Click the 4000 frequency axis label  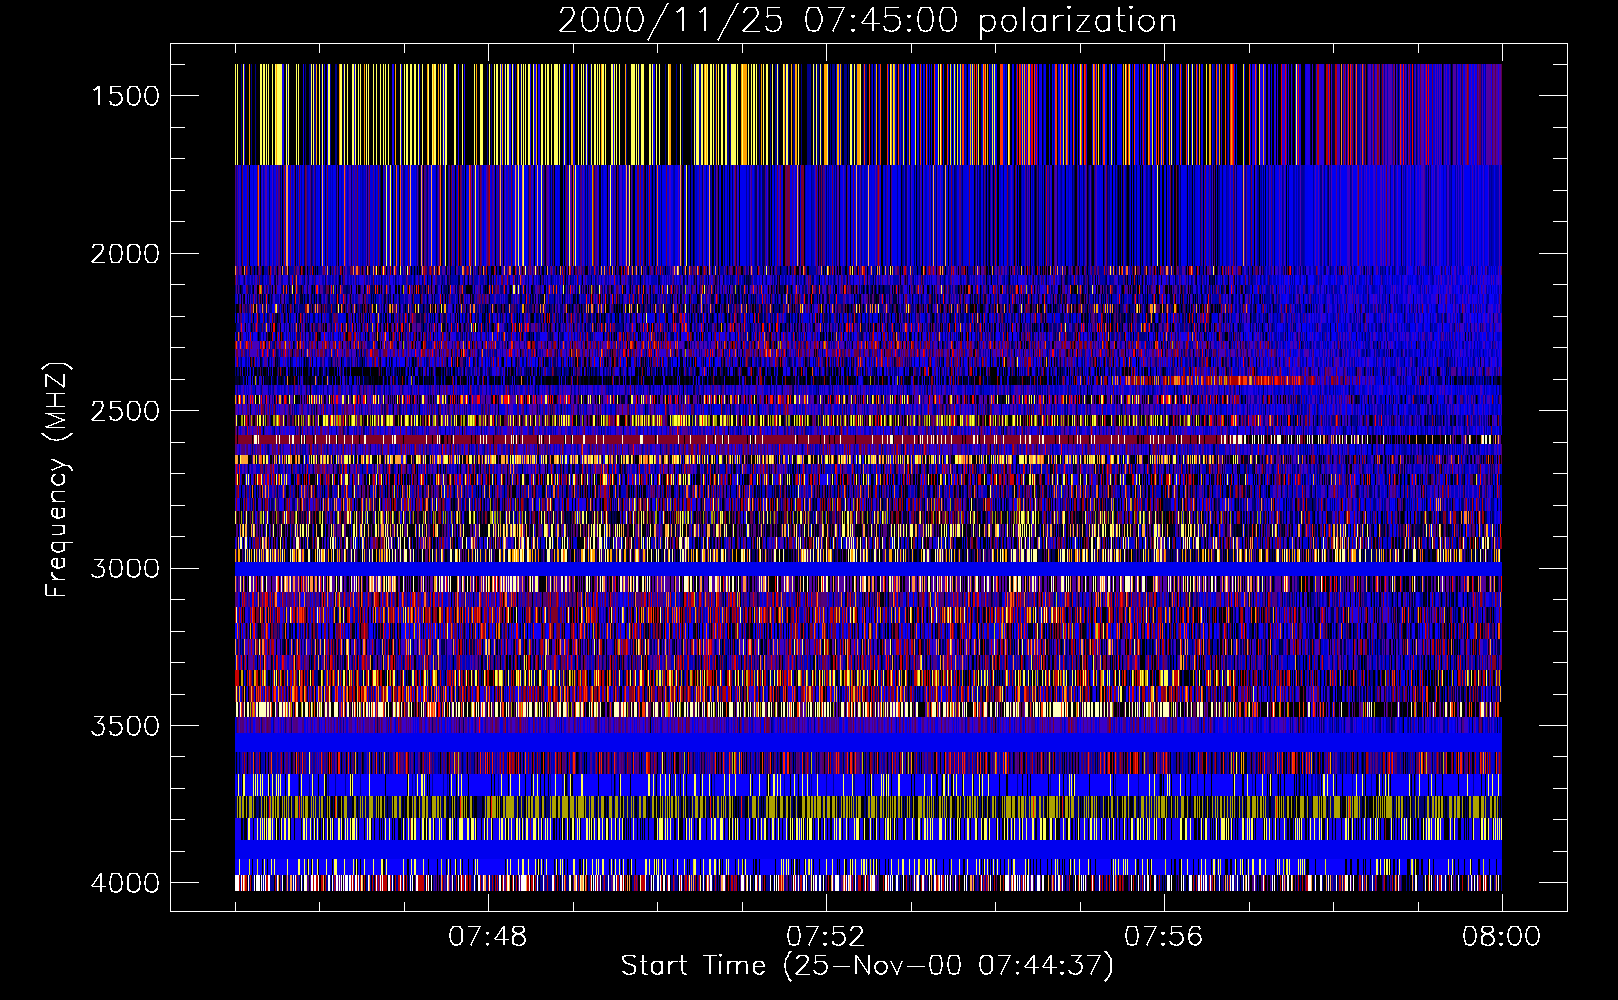tap(125, 883)
